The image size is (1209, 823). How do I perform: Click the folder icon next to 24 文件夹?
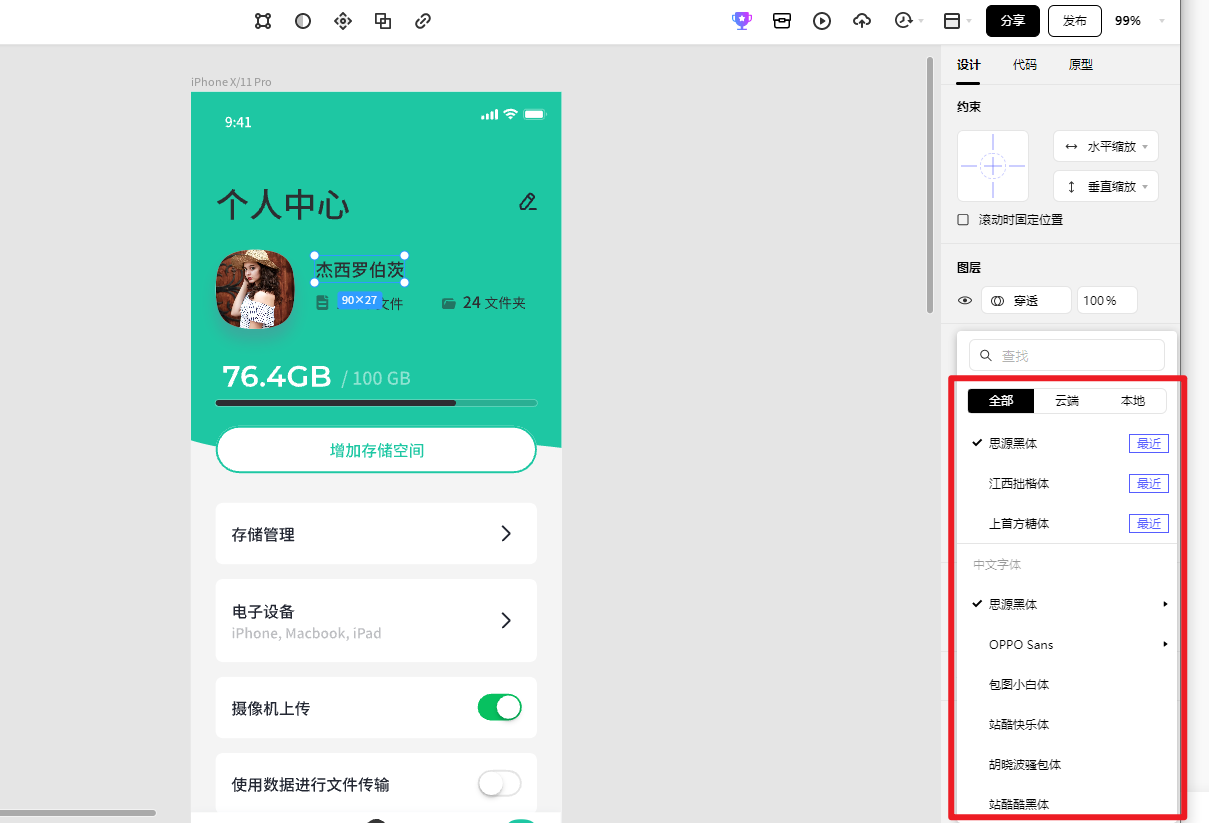pyautogui.click(x=449, y=303)
